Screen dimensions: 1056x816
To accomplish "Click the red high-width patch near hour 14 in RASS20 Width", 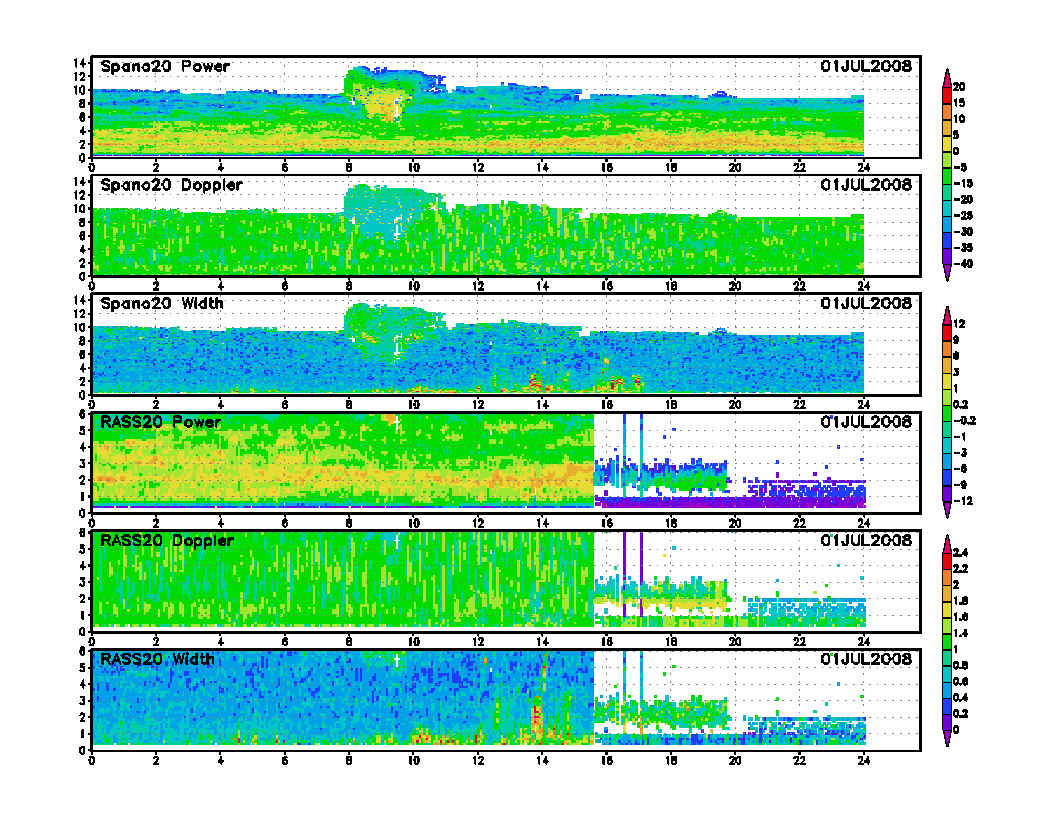I will coord(537,718).
